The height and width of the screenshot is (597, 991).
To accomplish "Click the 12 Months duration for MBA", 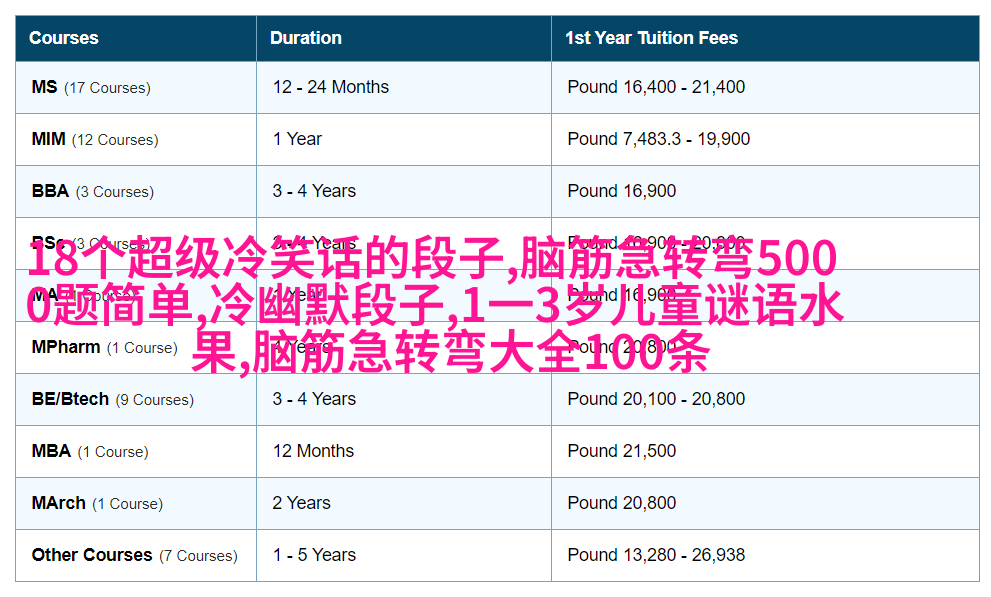I will pyautogui.click(x=313, y=451).
